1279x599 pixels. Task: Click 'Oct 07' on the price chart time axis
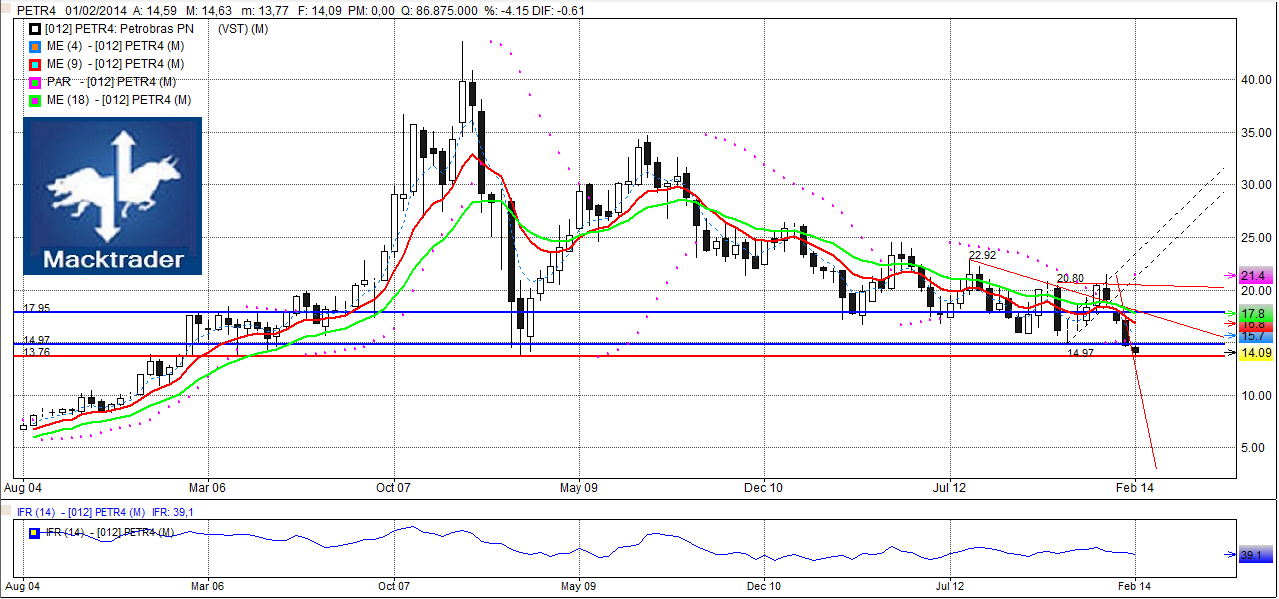395,489
